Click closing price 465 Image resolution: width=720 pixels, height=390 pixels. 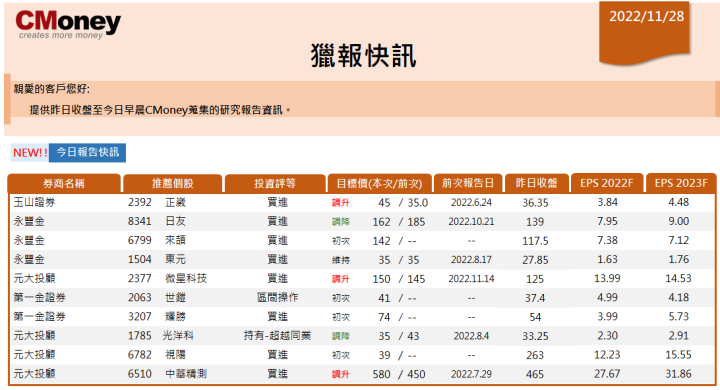click(x=535, y=374)
